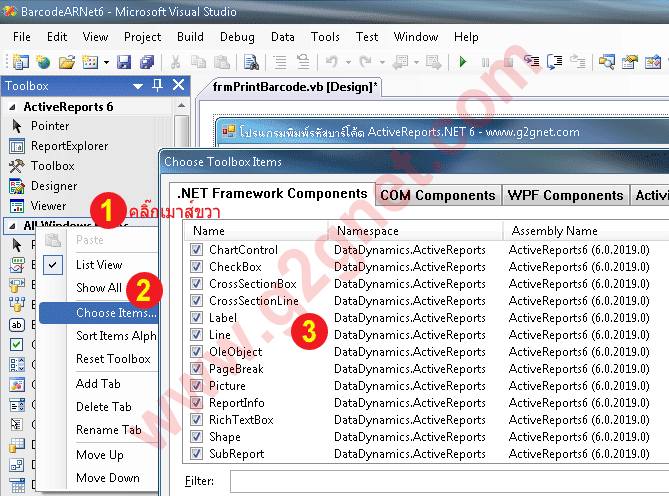Click the Undo arrow icon
Viewport: 669px width, 496px height.
pos(332,62)
